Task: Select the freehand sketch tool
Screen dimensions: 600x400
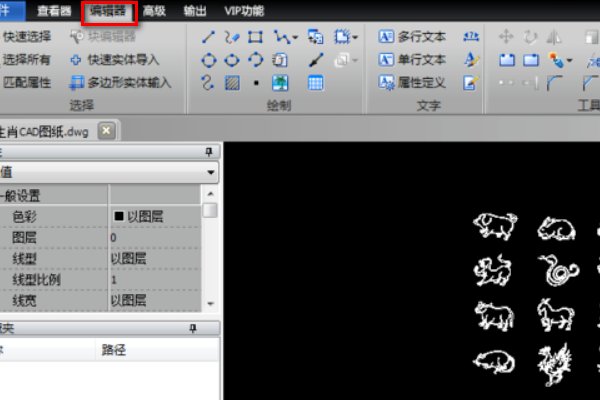Action: pos(232,37)
